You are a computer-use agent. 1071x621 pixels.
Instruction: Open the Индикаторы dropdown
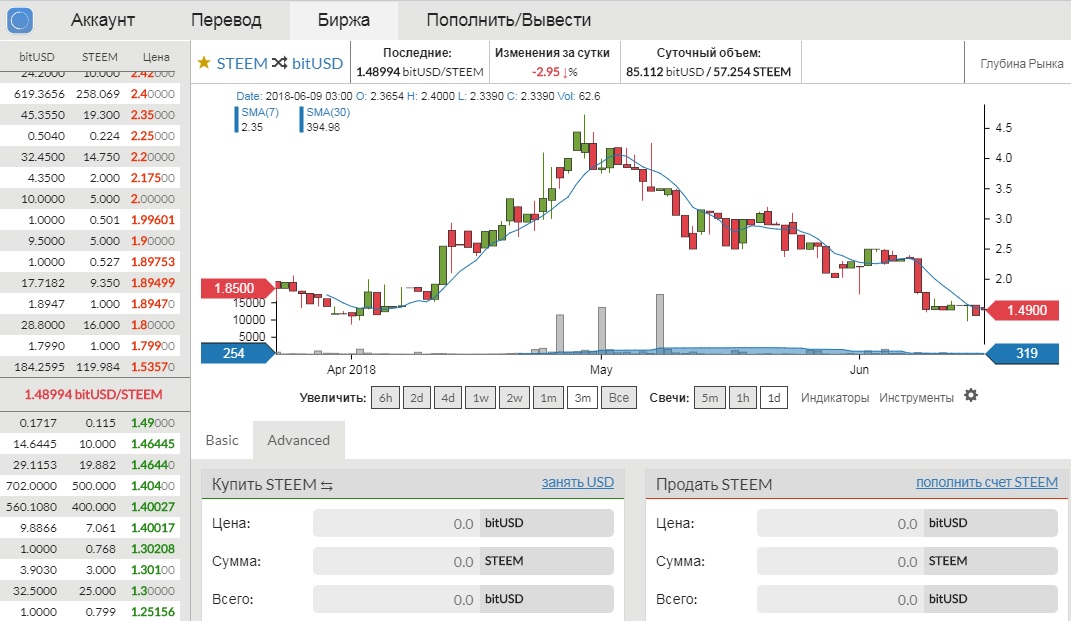[x=835, y=398]
